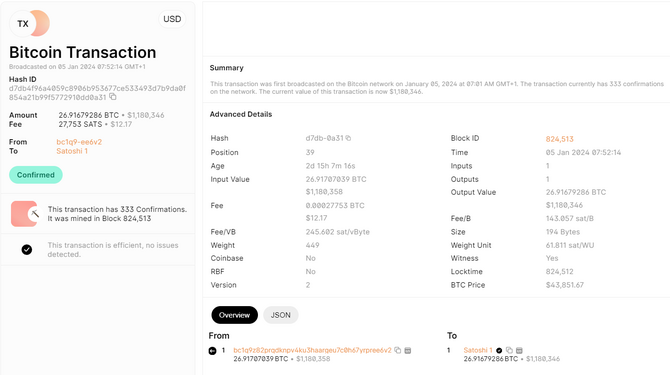Switch to the Overview tab

[x=235, y=315]
